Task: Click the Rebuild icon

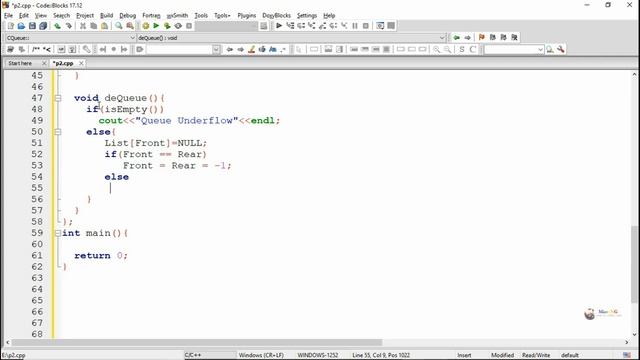Action: click(178, 26)
